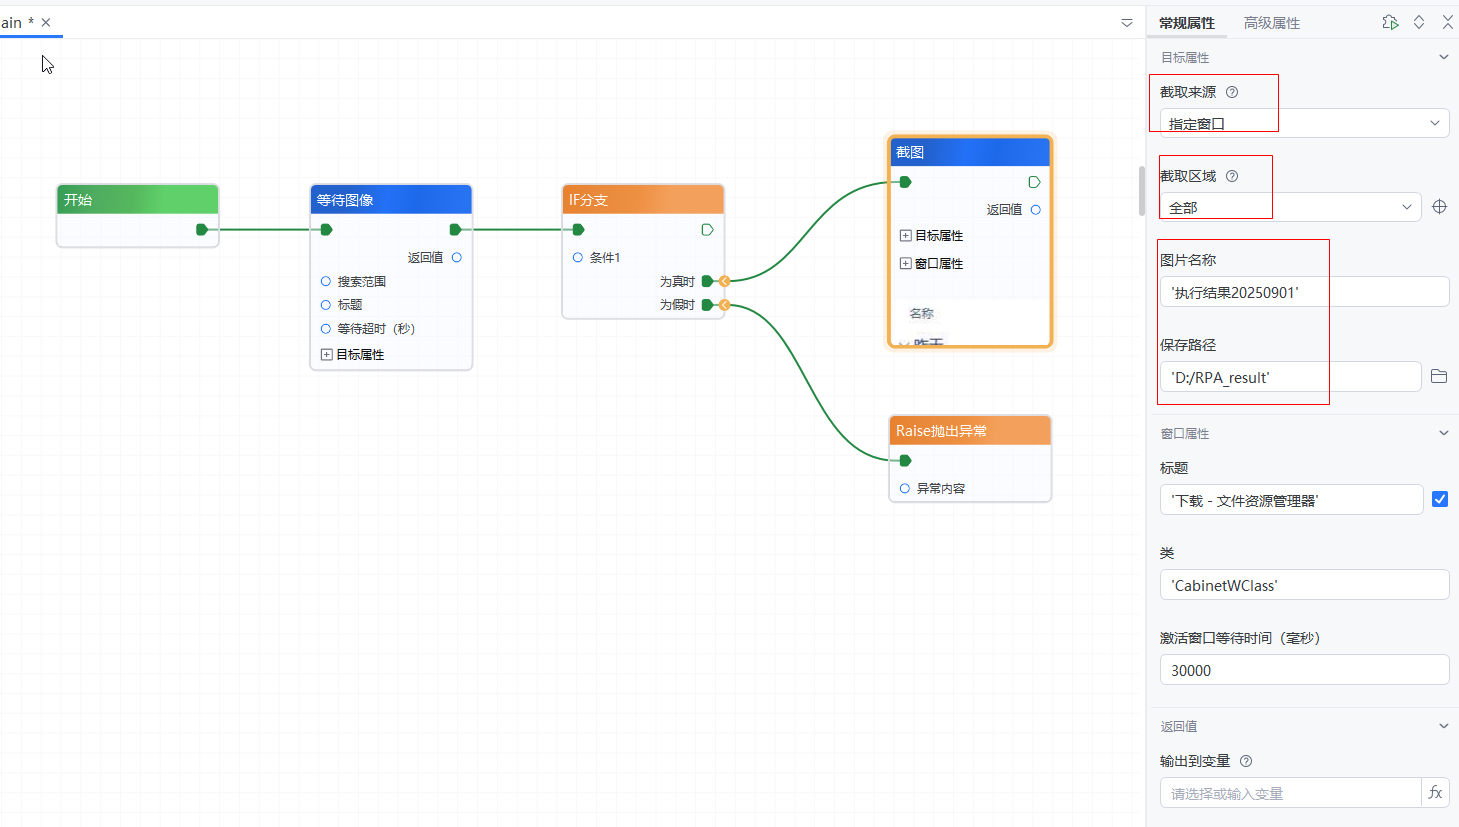This screenshot has width=1459, height=827.
Task: Click the 条件1 port circle on IF分支
Action: (x=578, y=257)
